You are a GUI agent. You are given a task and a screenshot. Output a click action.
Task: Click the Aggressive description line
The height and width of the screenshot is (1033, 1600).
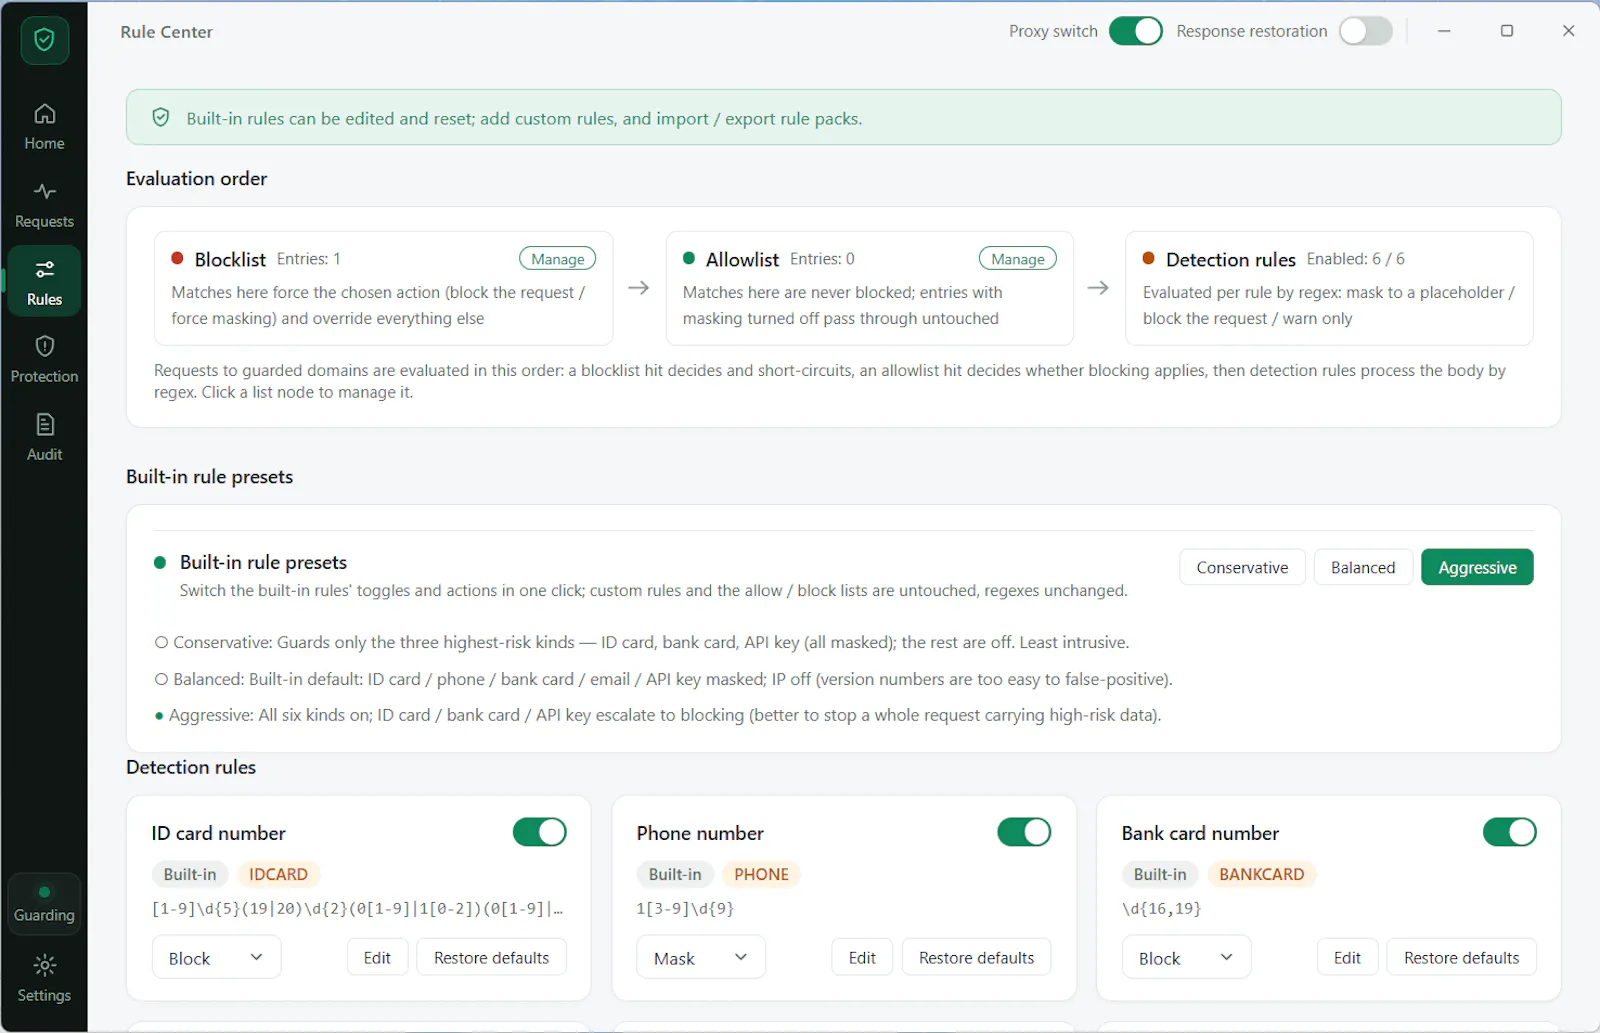pyautogui.click(x=658, y=715)
